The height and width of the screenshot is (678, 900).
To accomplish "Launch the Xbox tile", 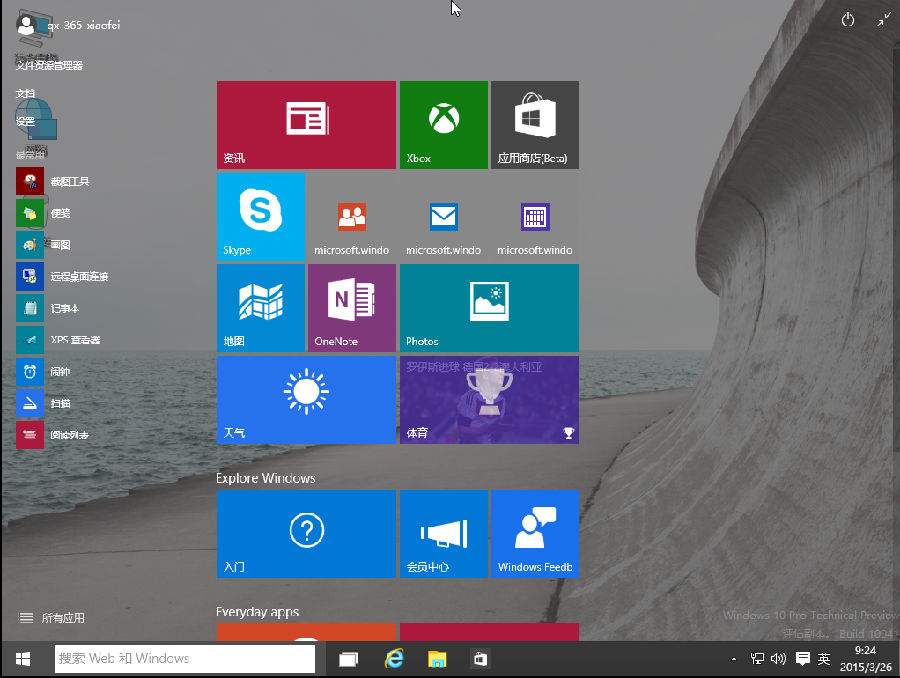I will pyautogui.click(x=444, y=125).
